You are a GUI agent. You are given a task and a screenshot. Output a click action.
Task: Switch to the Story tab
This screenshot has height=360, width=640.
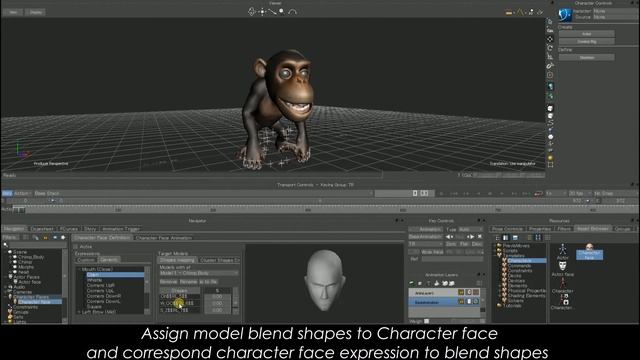click(90, 229)
